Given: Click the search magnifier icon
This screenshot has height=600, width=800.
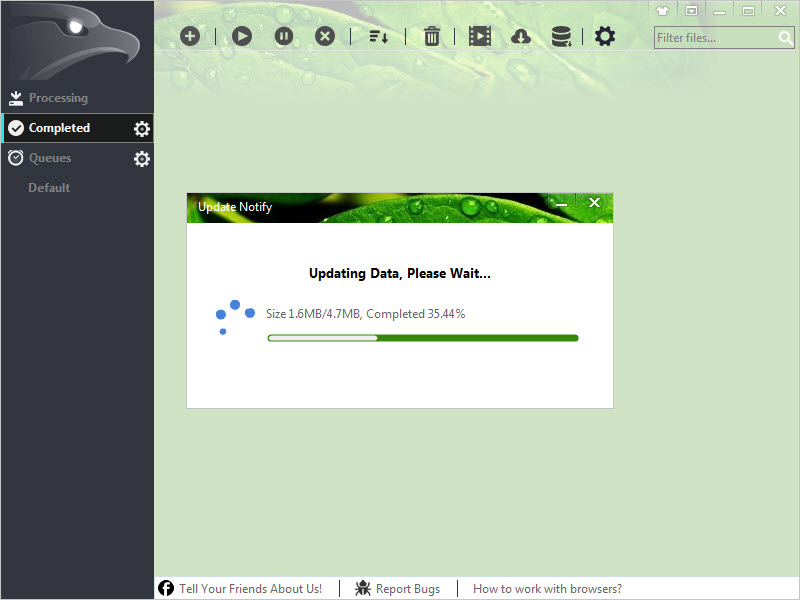Looking at the screenshot, I should pyautogui.click(x=786, y=38).
